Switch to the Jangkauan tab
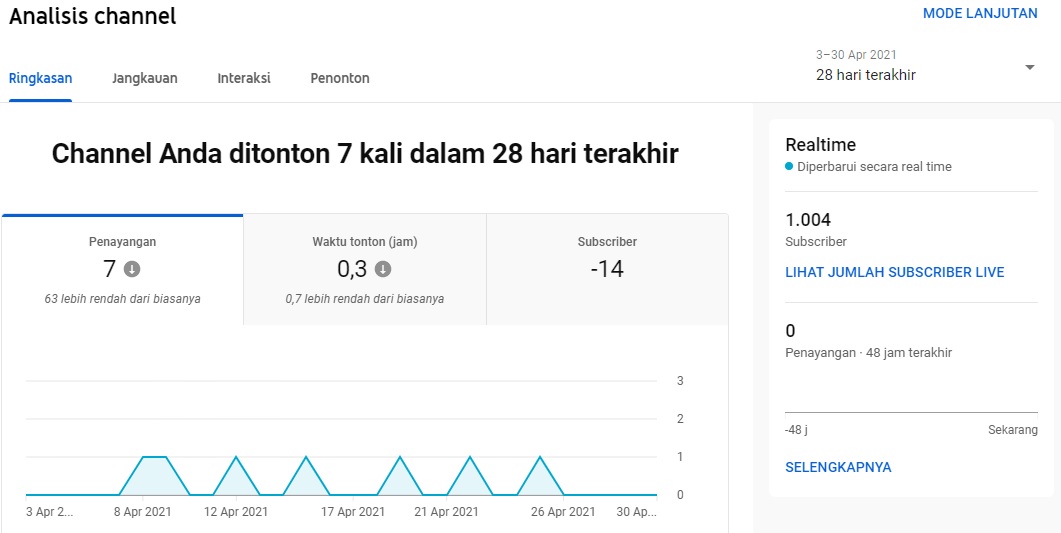This screenshot has height=533, width=1061. coord(145,78)
